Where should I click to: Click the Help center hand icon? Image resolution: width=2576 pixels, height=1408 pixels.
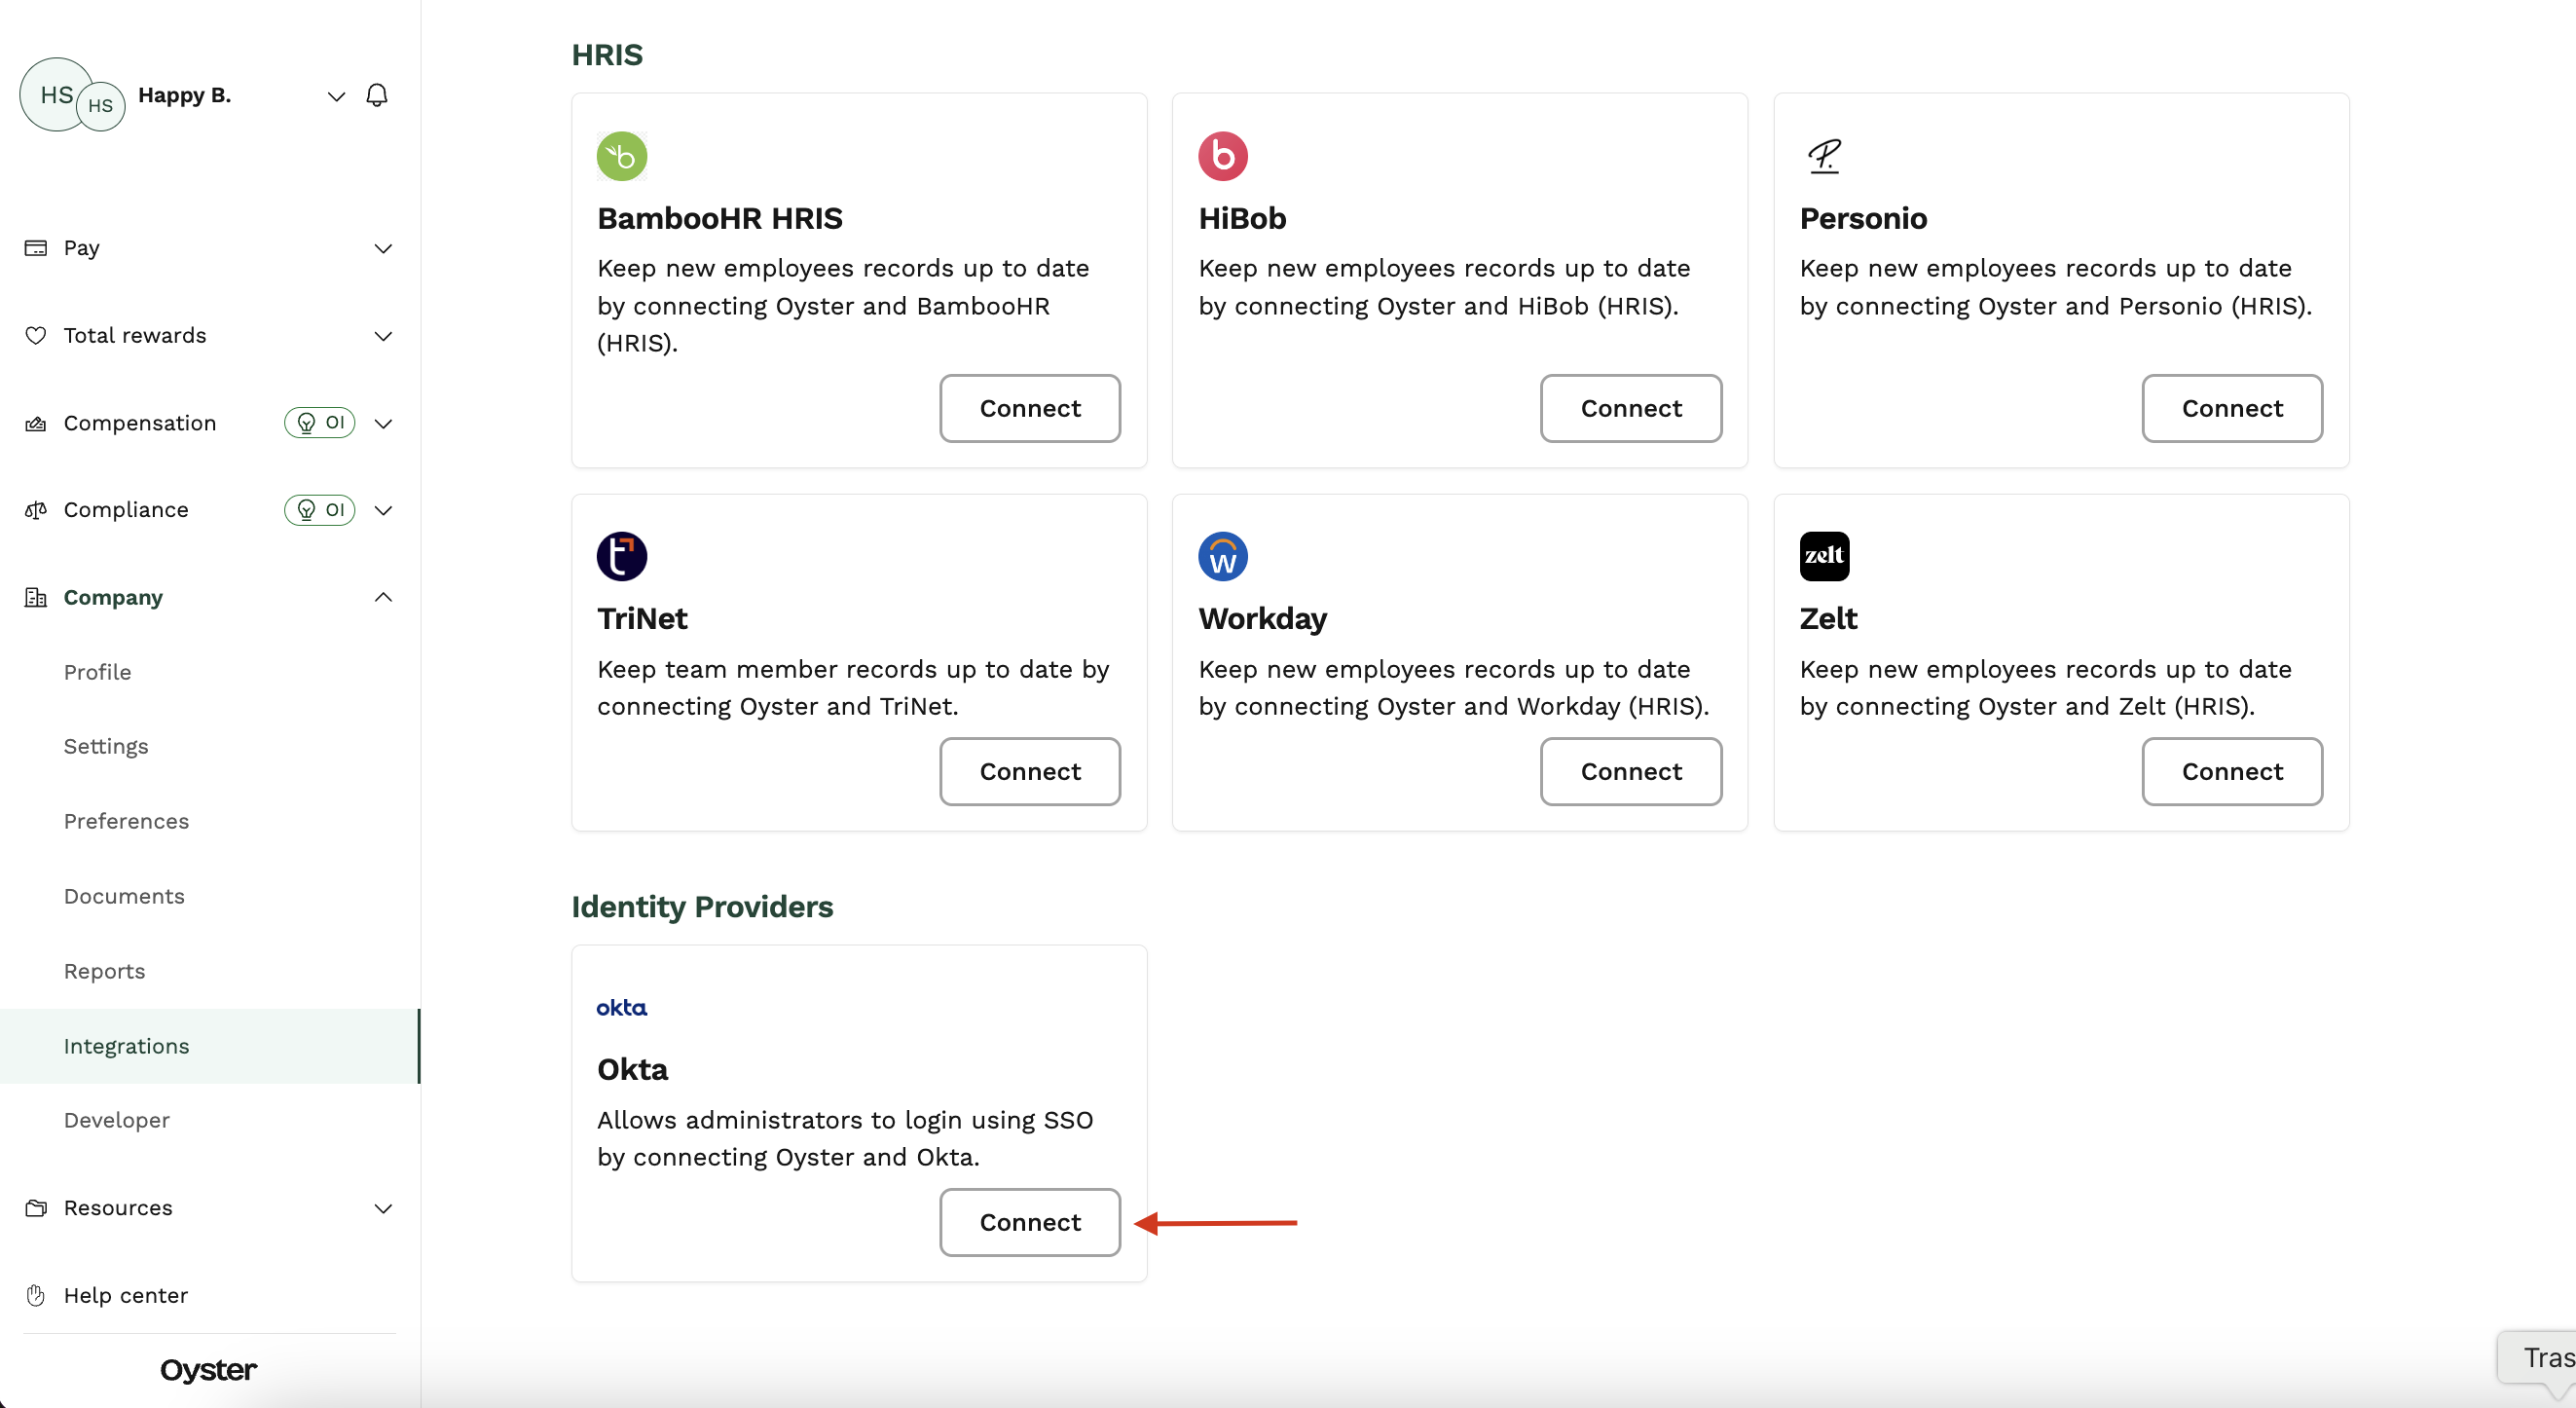36,1296
